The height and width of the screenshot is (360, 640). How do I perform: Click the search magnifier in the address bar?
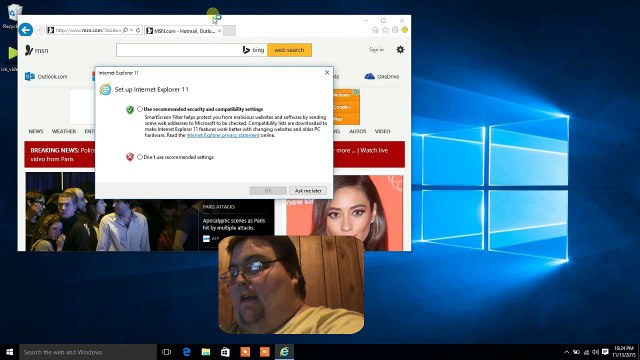point(125,30)
